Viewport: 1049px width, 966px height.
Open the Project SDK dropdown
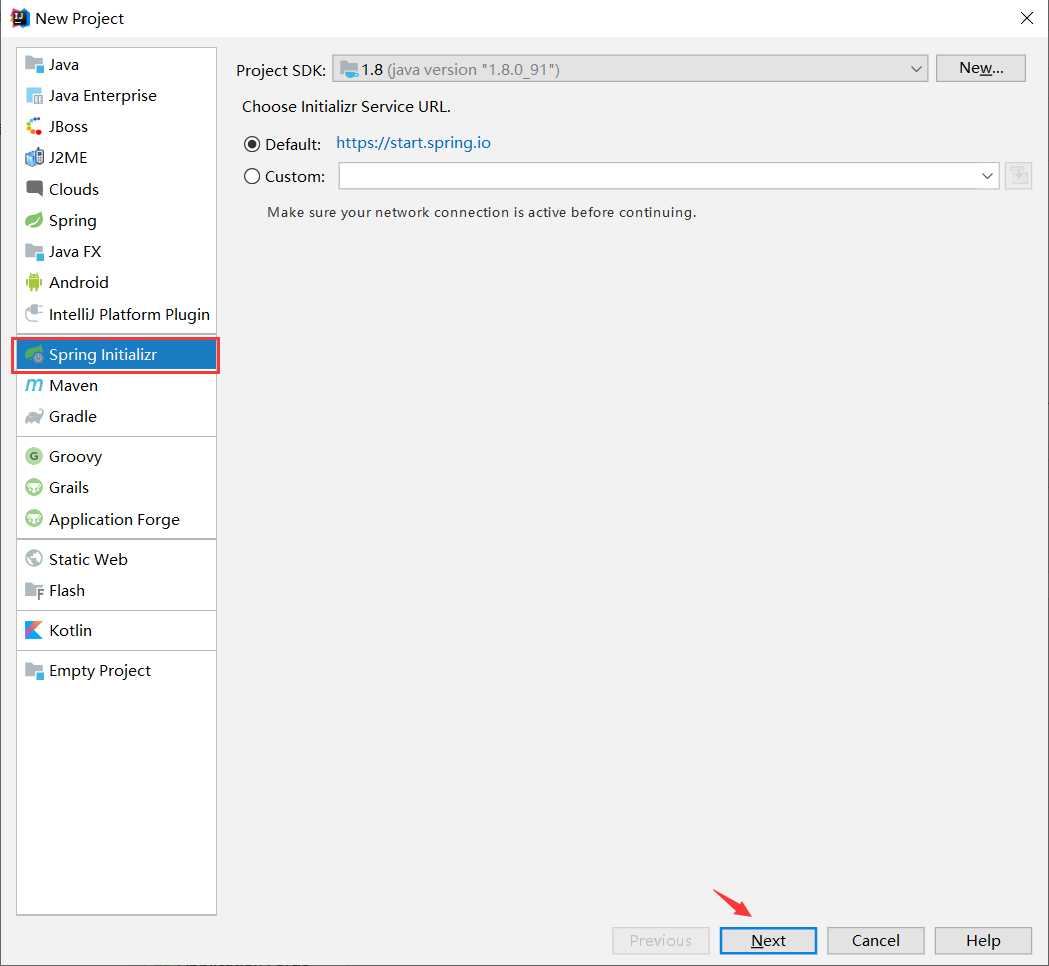point(630,68)
